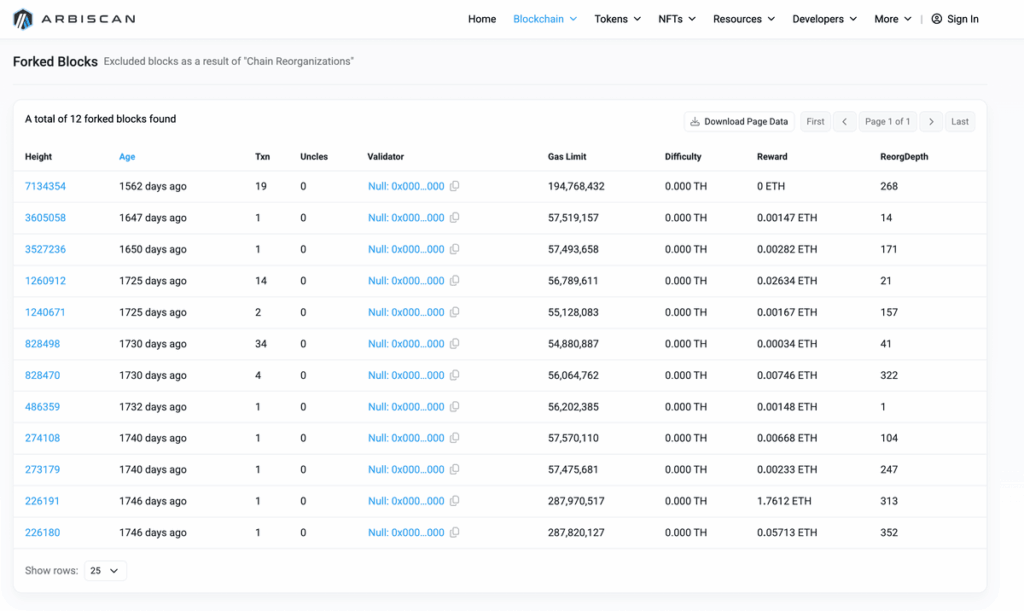The height and width of the screenshot is (611, 1024).
Task: Select gas limit 287,970,517 value
Action: (576, 501)
